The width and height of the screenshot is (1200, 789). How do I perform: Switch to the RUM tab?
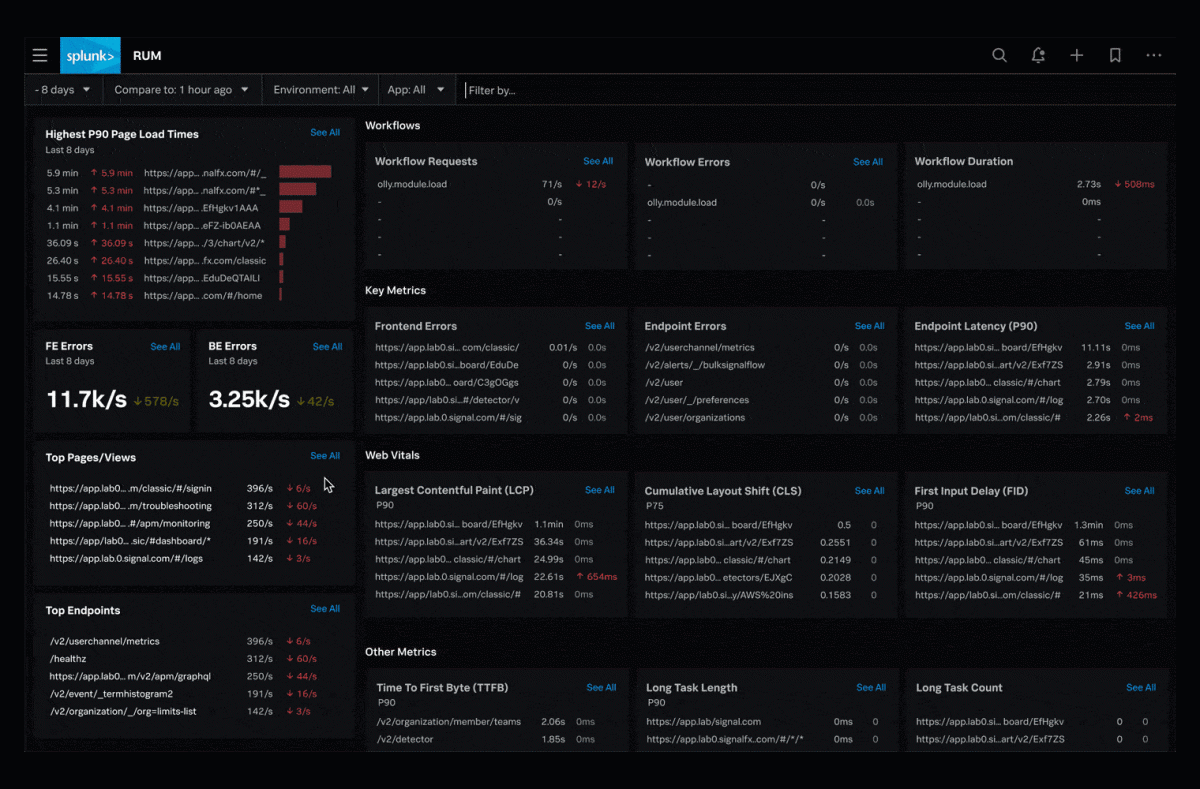pos(147,55)
